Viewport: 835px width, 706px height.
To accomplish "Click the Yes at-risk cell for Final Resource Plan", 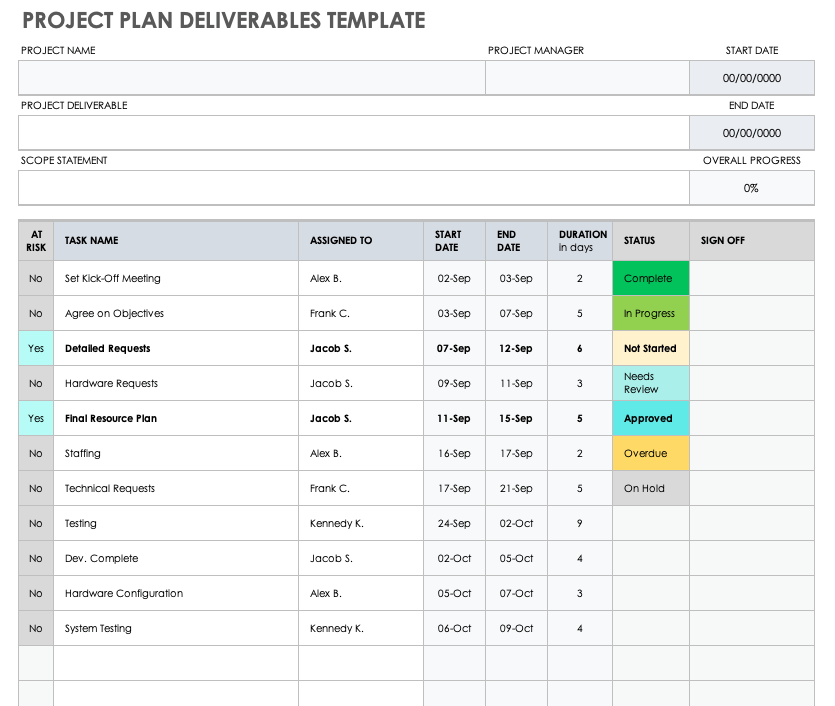I will [36, 418].
